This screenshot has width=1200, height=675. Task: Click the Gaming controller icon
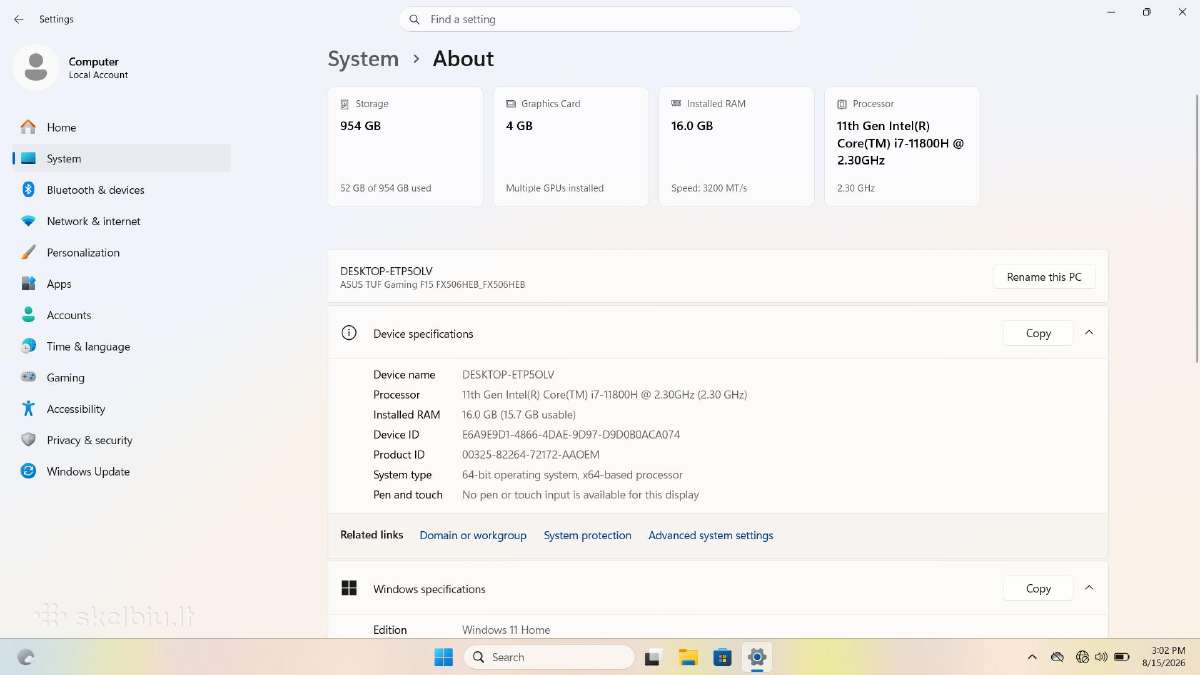pyautogui.click(x=28, y=377)
